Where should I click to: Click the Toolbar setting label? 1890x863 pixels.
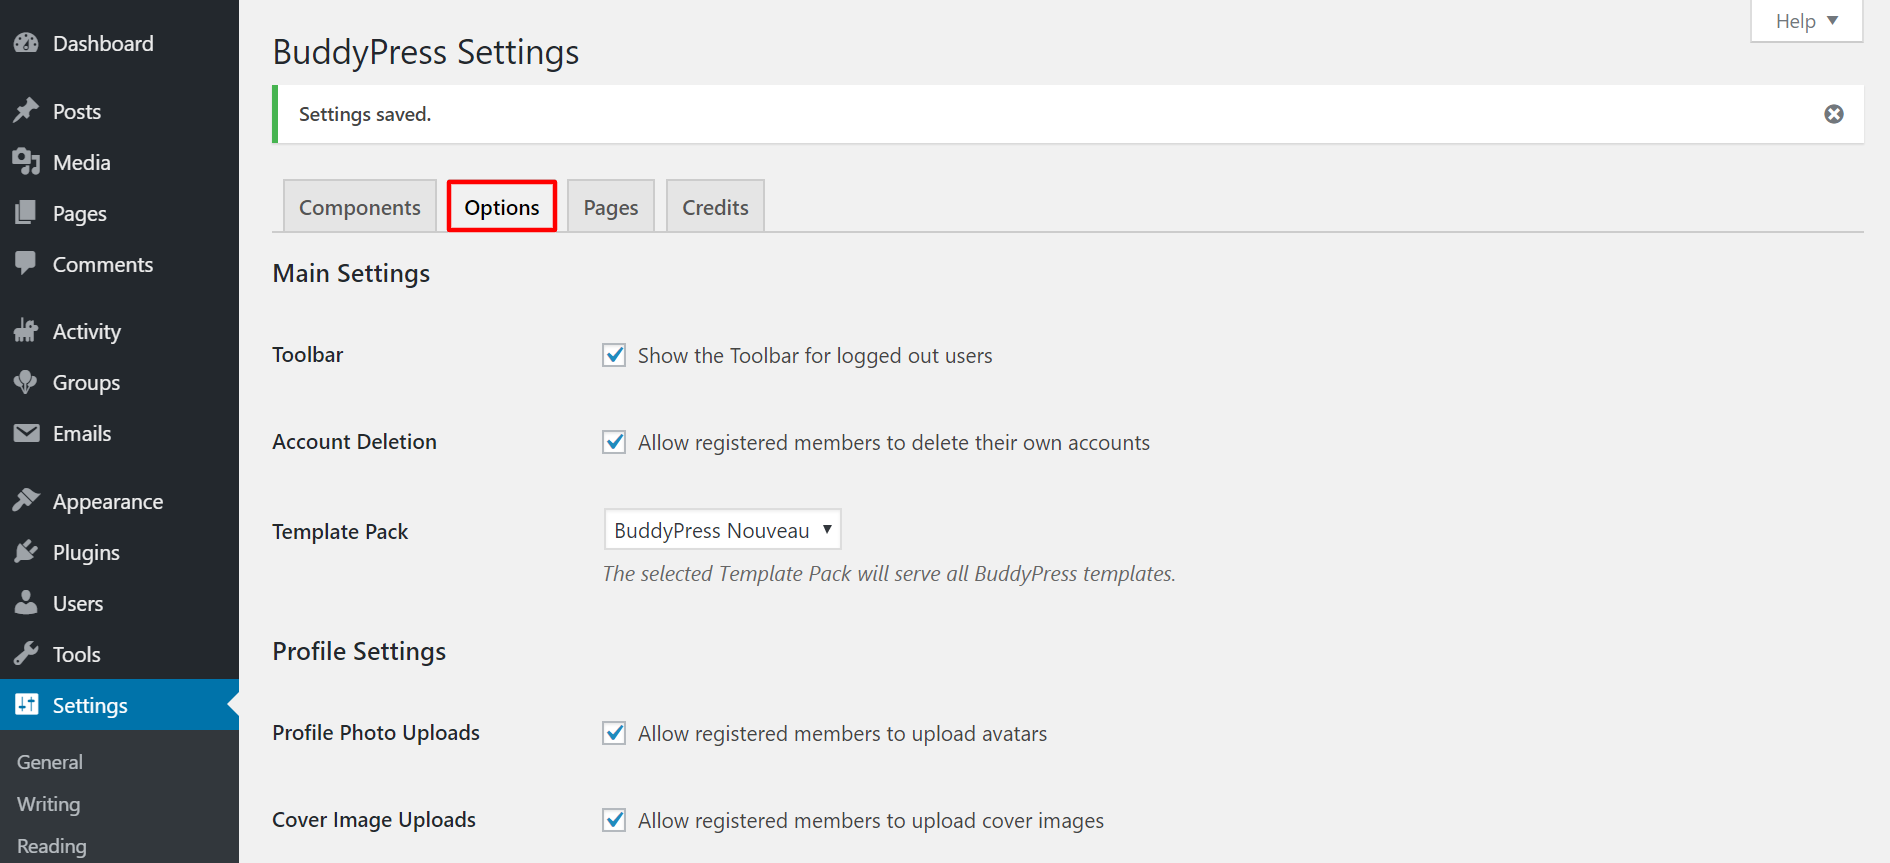coord(308,354)
